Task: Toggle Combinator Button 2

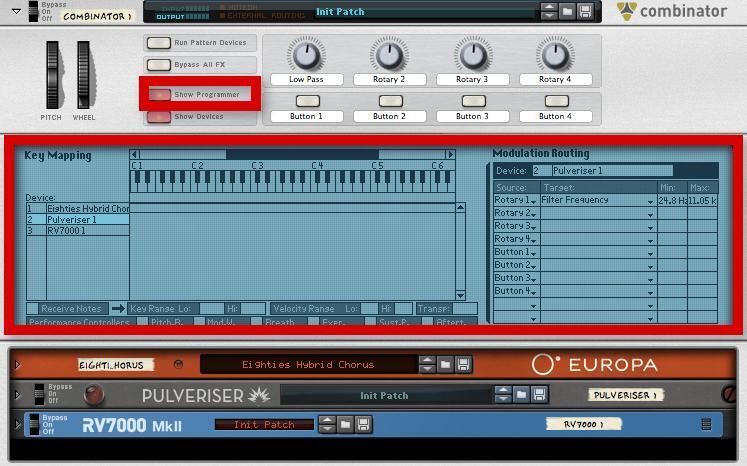Action: pos(391,101)
